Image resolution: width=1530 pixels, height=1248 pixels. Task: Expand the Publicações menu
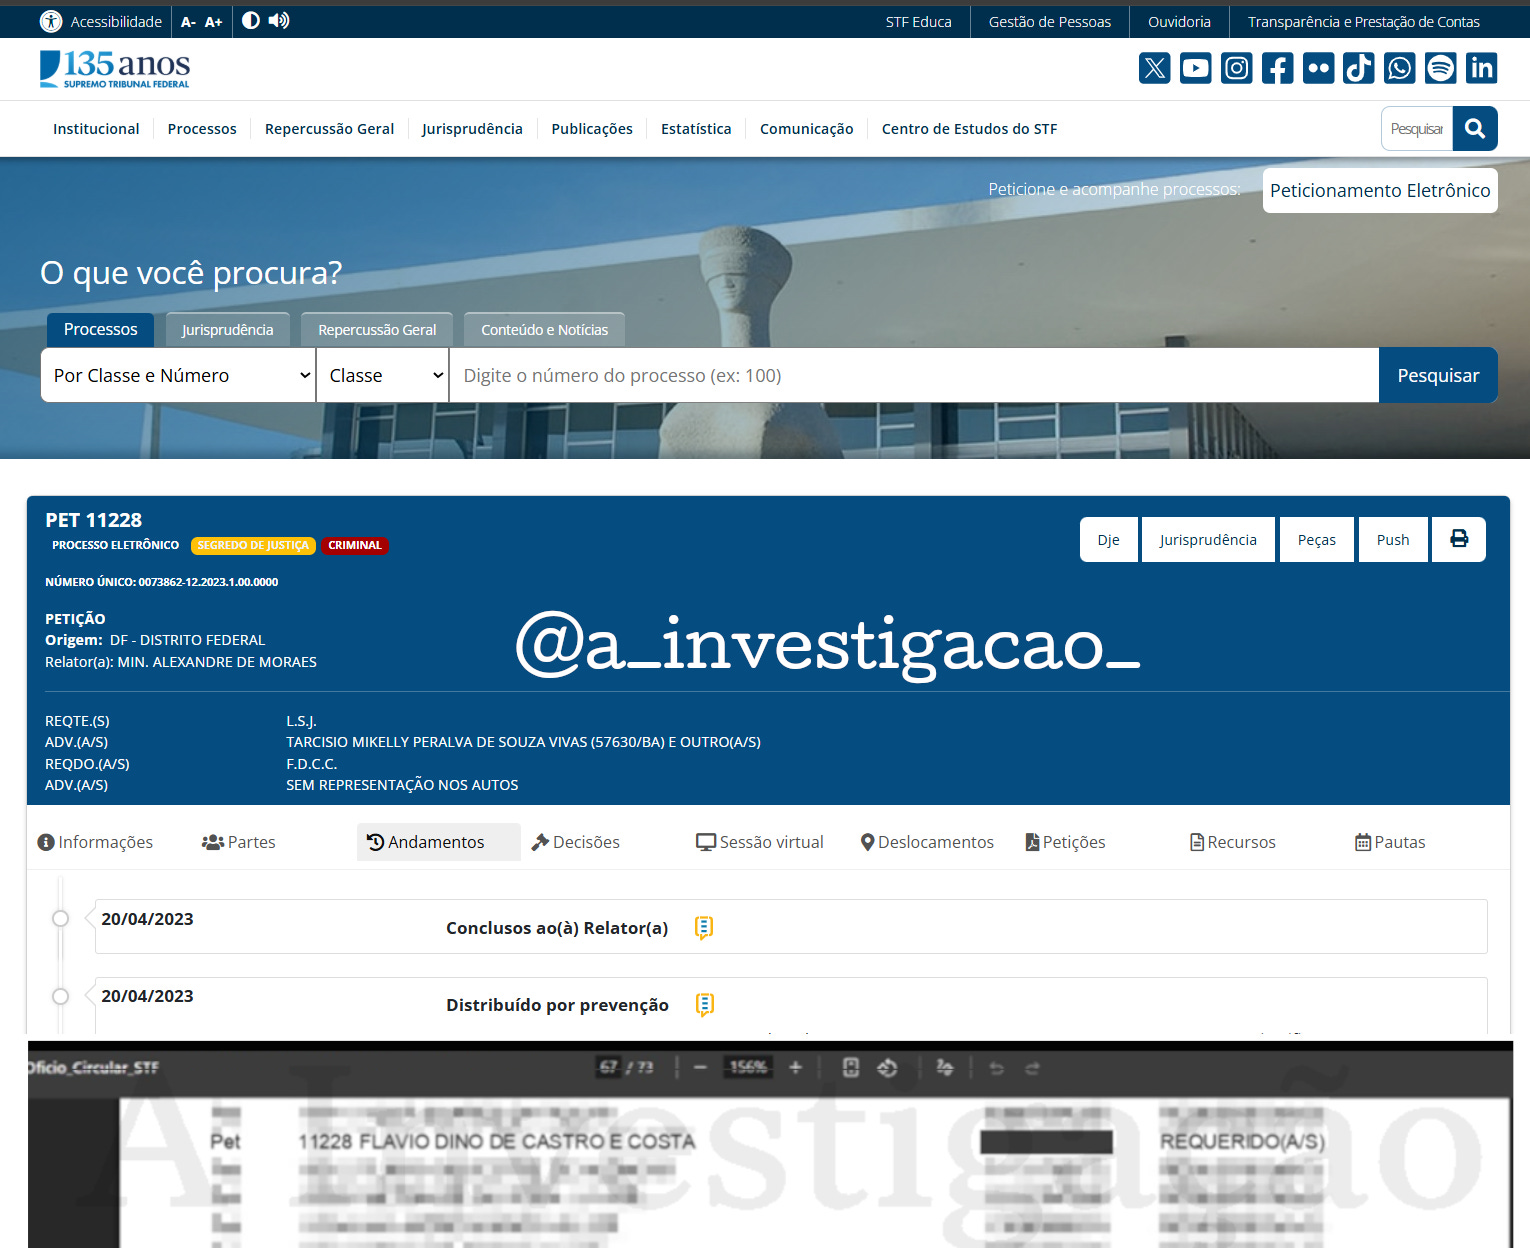592,129
